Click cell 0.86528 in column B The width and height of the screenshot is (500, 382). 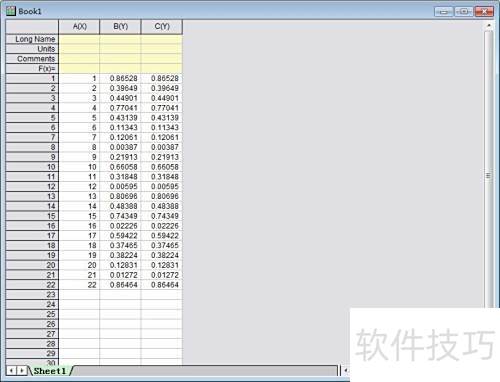click(120, 78)
